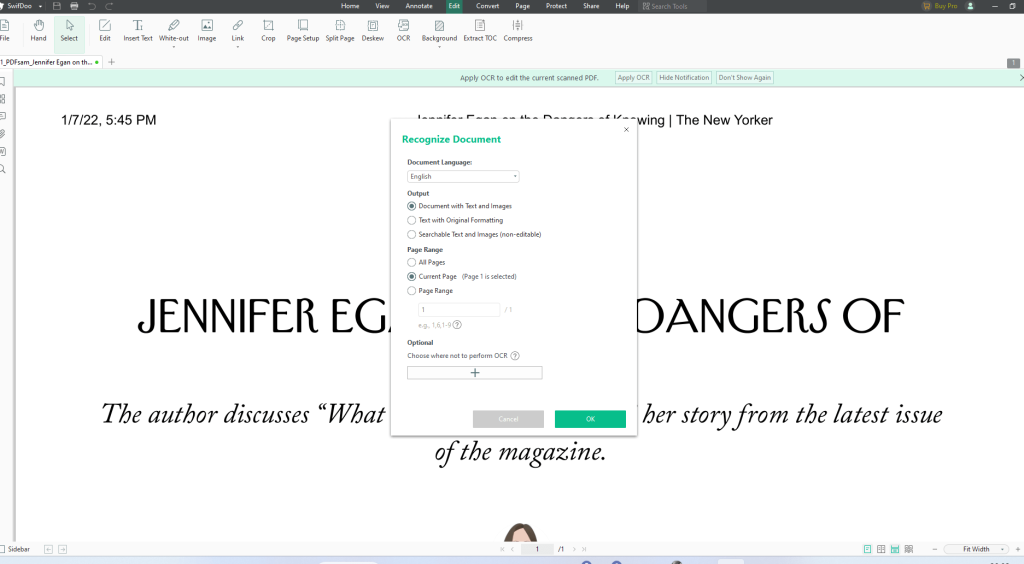The image size is (1024, 564).
Task: Choose All Pages radio button
Action: pyautogui.click(x=411, y=262)
